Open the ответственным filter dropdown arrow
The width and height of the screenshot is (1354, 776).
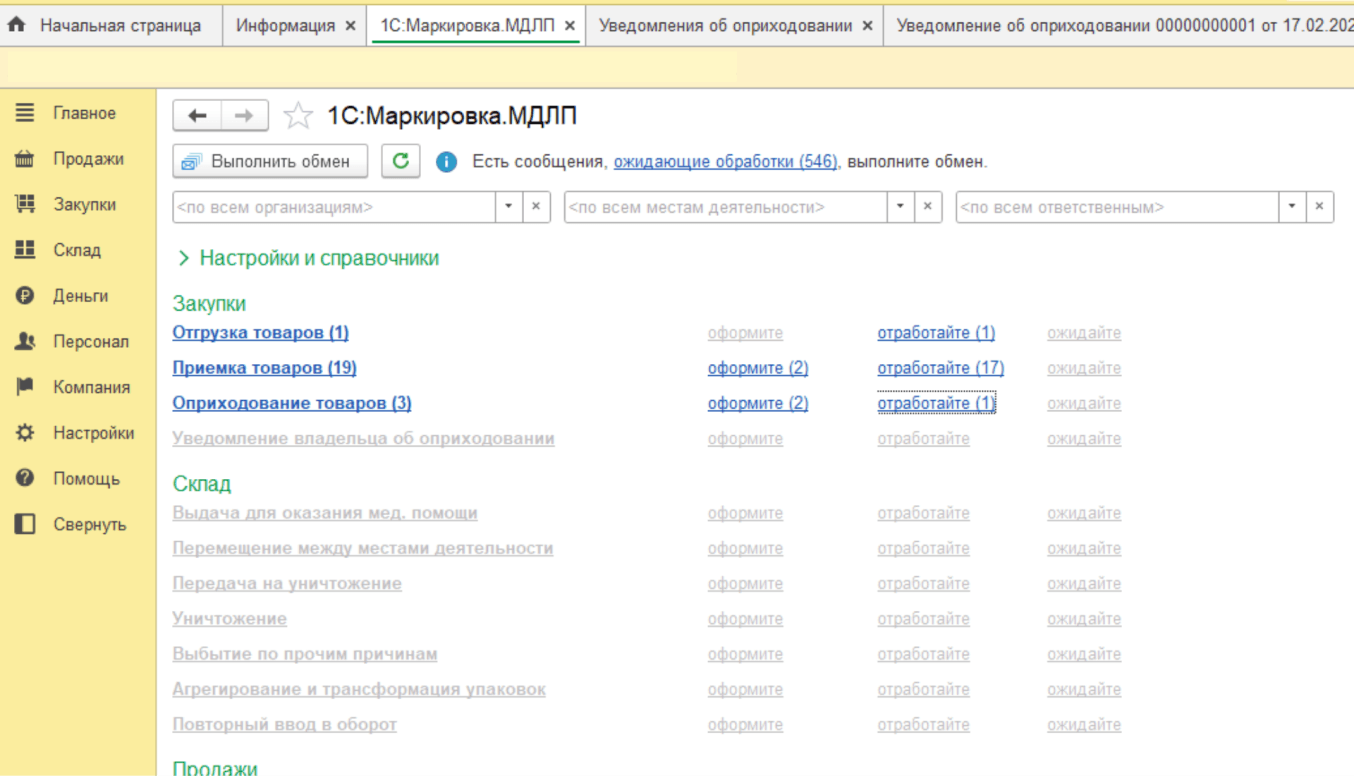coord(1293,207)
